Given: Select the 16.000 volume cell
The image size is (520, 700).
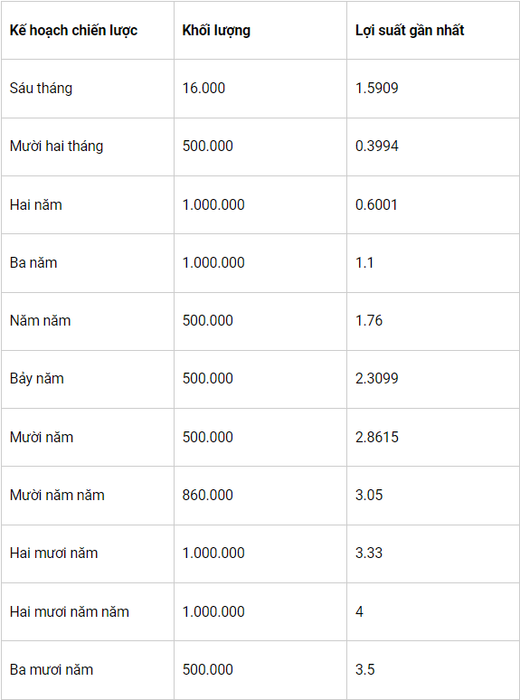Looking at the screenshot, I should (204, 88).
